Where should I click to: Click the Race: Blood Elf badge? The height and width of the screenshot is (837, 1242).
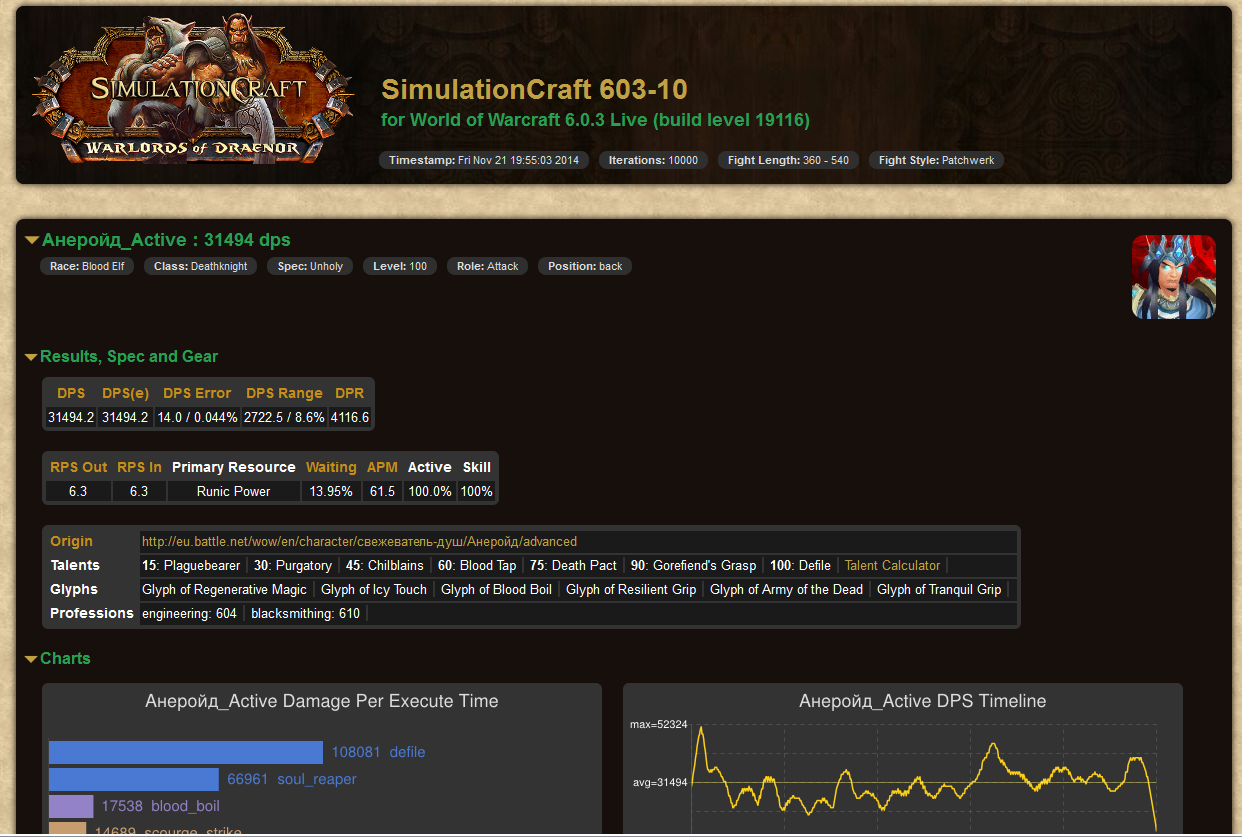pos(87,266)
